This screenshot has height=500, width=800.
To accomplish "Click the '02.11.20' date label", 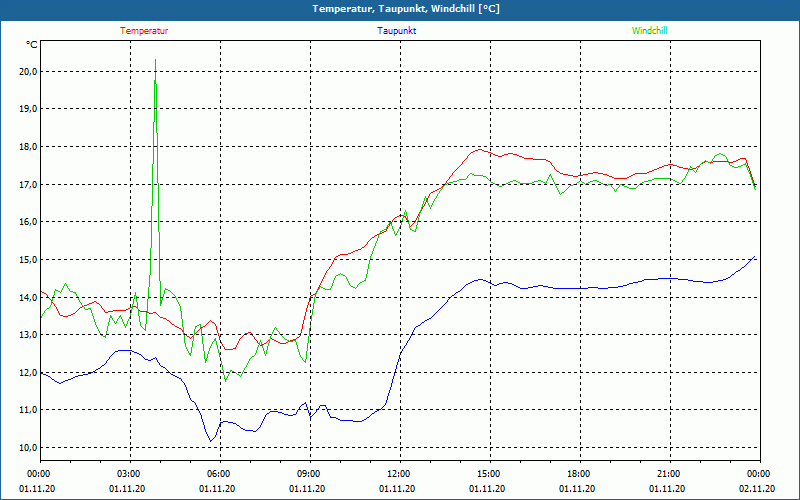I will [757, 488].
